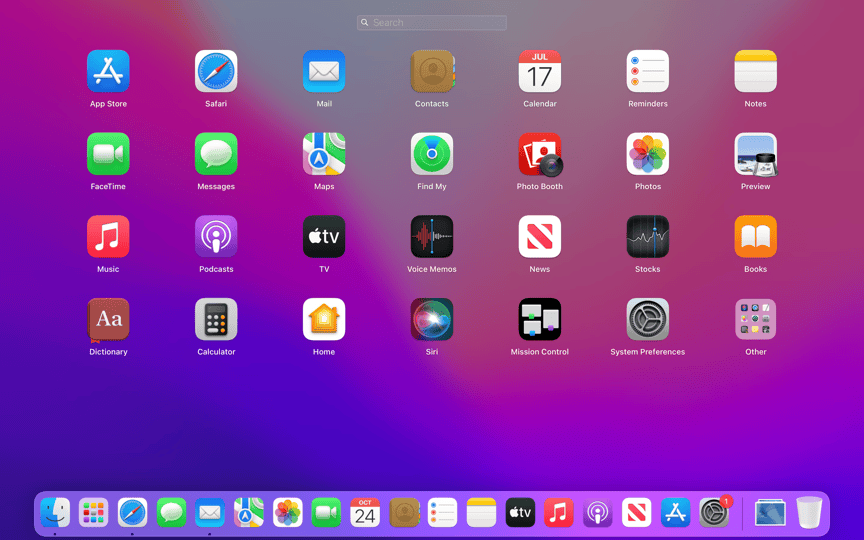864x540 pixels.
Task: Launch the Stocks app
Action: (647, 237)
